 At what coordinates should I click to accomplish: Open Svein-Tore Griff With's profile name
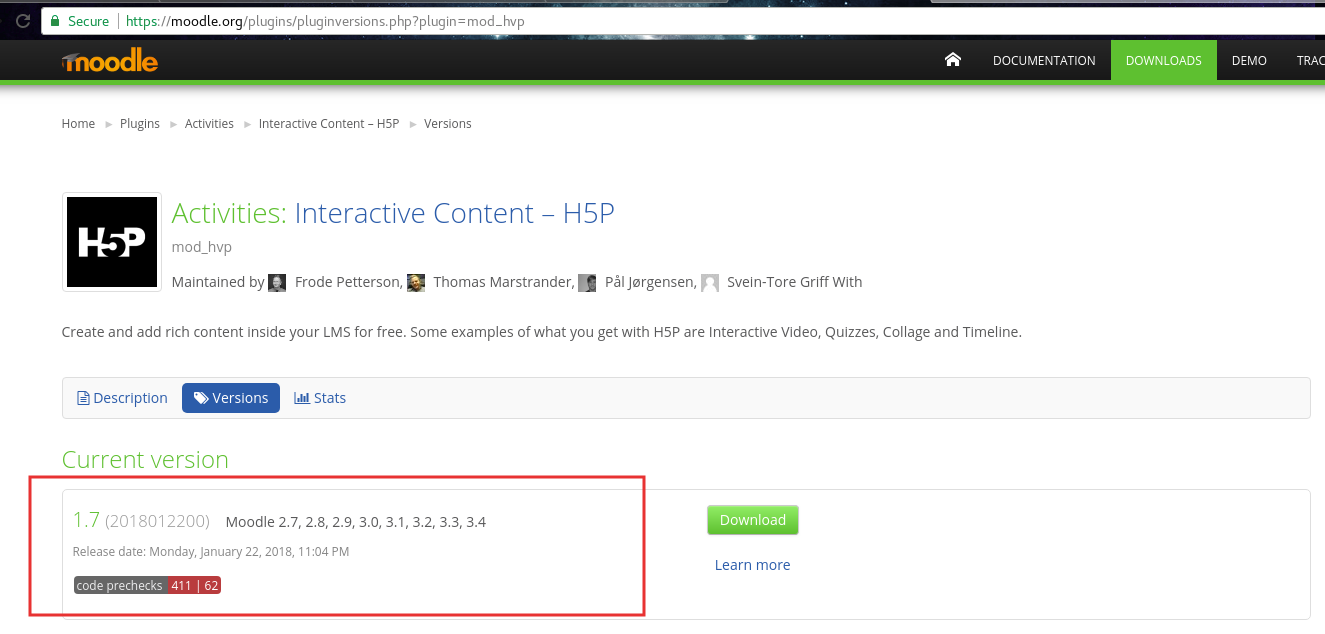click(x=794, y=282)
